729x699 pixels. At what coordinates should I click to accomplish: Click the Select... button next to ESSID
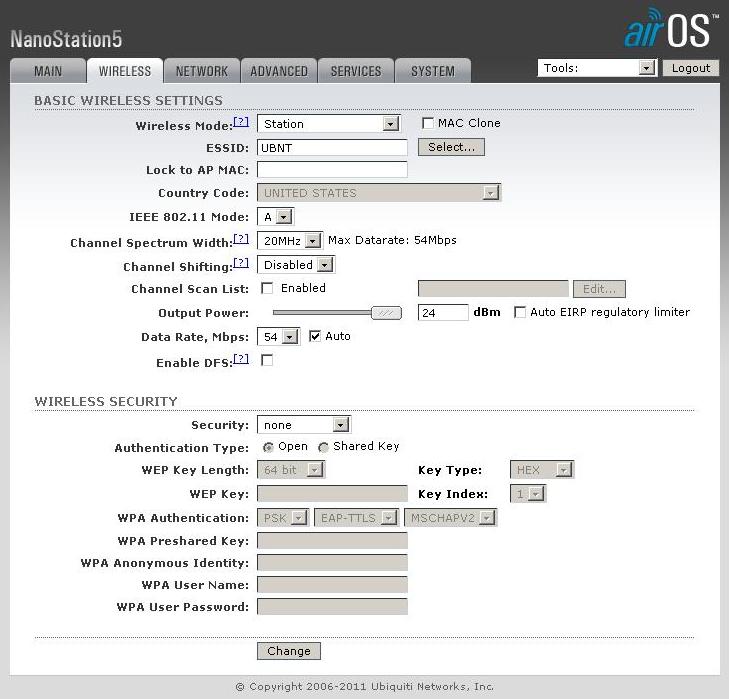(451, 147)
